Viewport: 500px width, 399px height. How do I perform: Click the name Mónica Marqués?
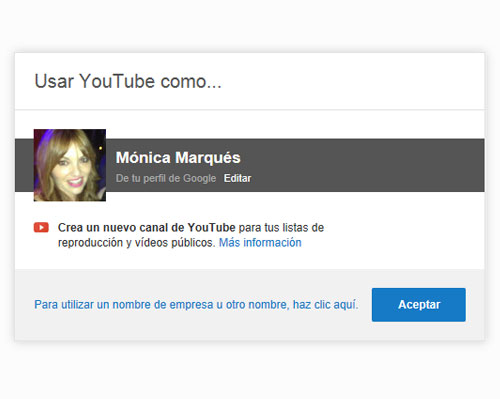pyautogui.click(x=178, y=158)
